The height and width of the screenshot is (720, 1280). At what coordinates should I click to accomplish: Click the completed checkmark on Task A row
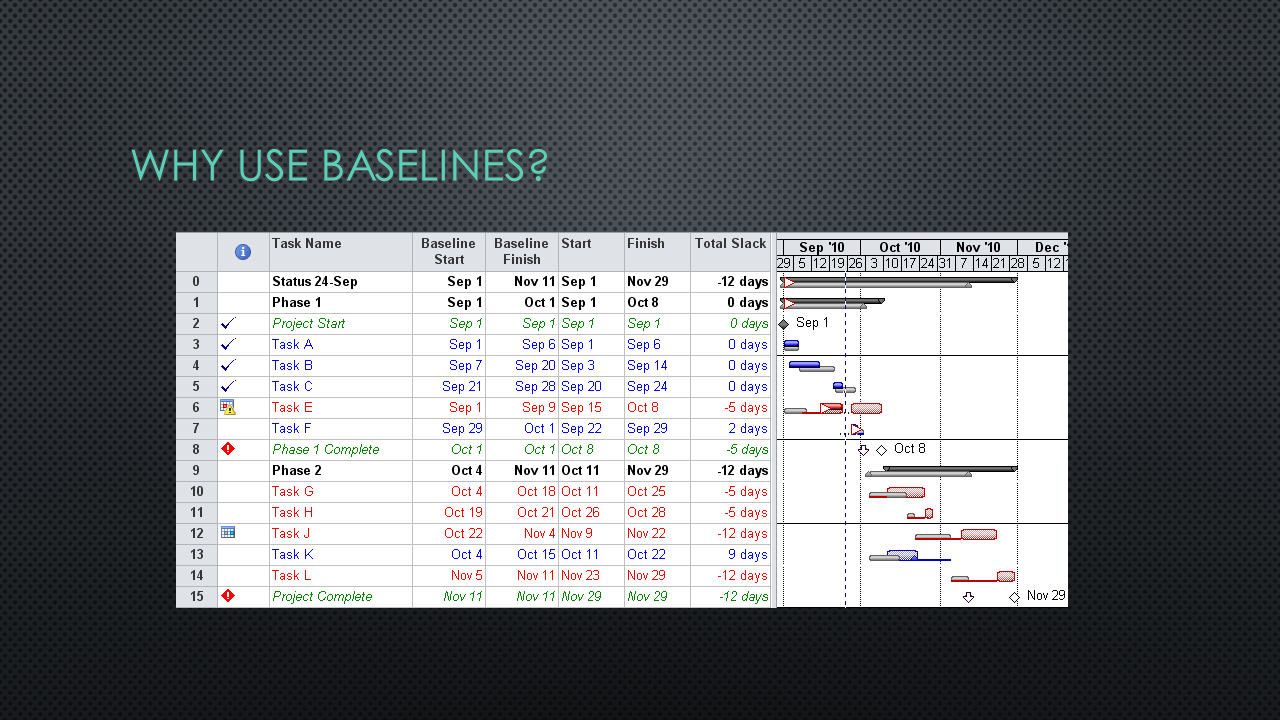click(x=228, y=344)
